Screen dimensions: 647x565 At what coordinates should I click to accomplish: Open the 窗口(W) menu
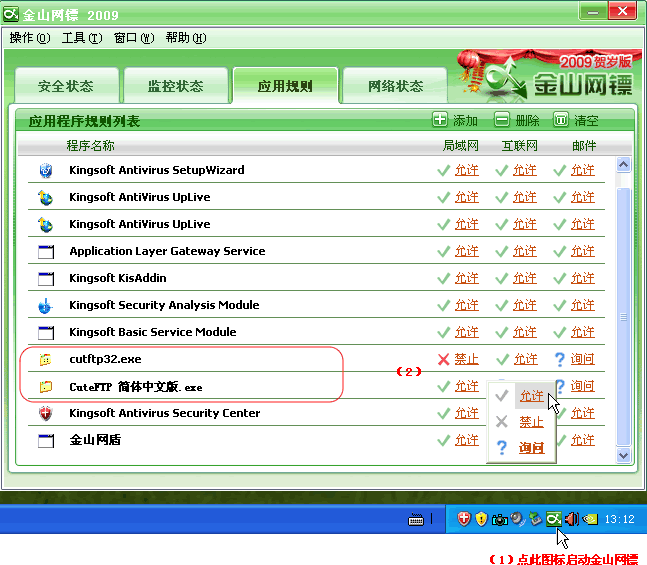[x=134, y=38]
